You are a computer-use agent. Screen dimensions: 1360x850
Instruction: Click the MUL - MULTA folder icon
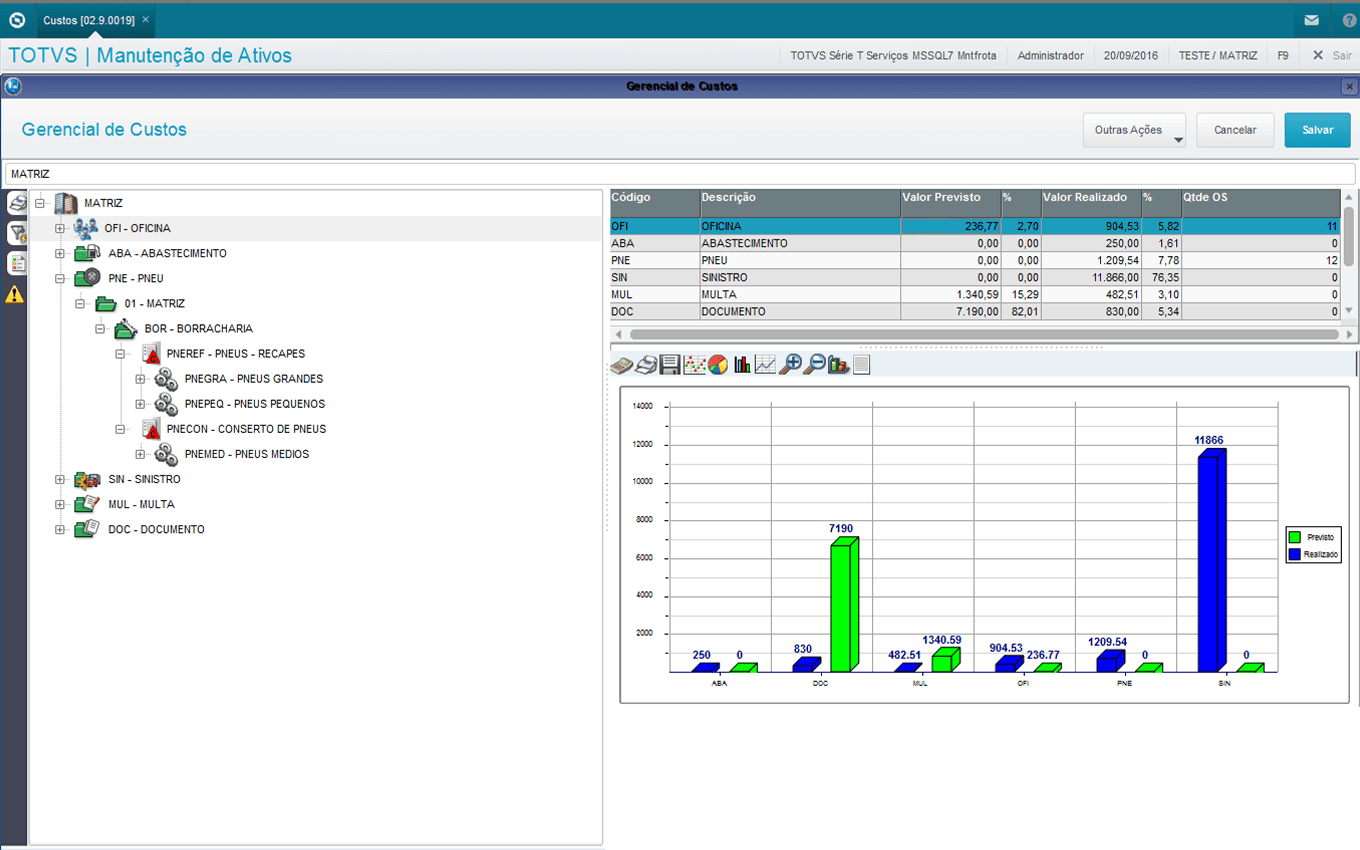click(x=86, y=504)
